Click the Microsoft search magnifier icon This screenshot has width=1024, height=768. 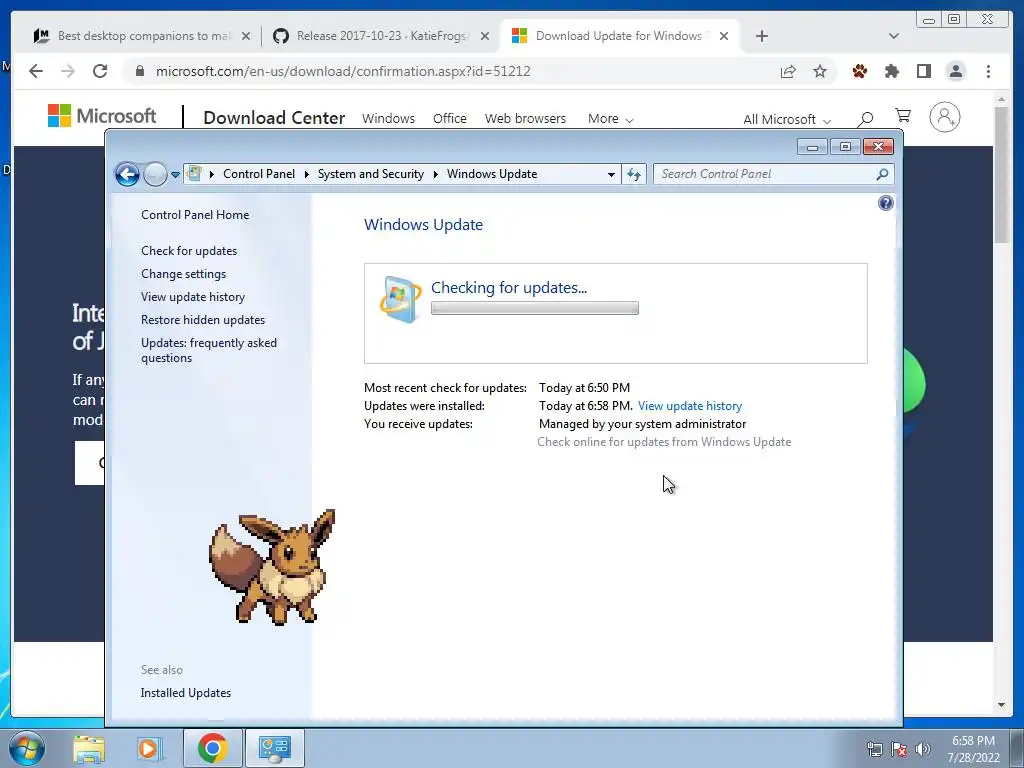tap(865, 118)
